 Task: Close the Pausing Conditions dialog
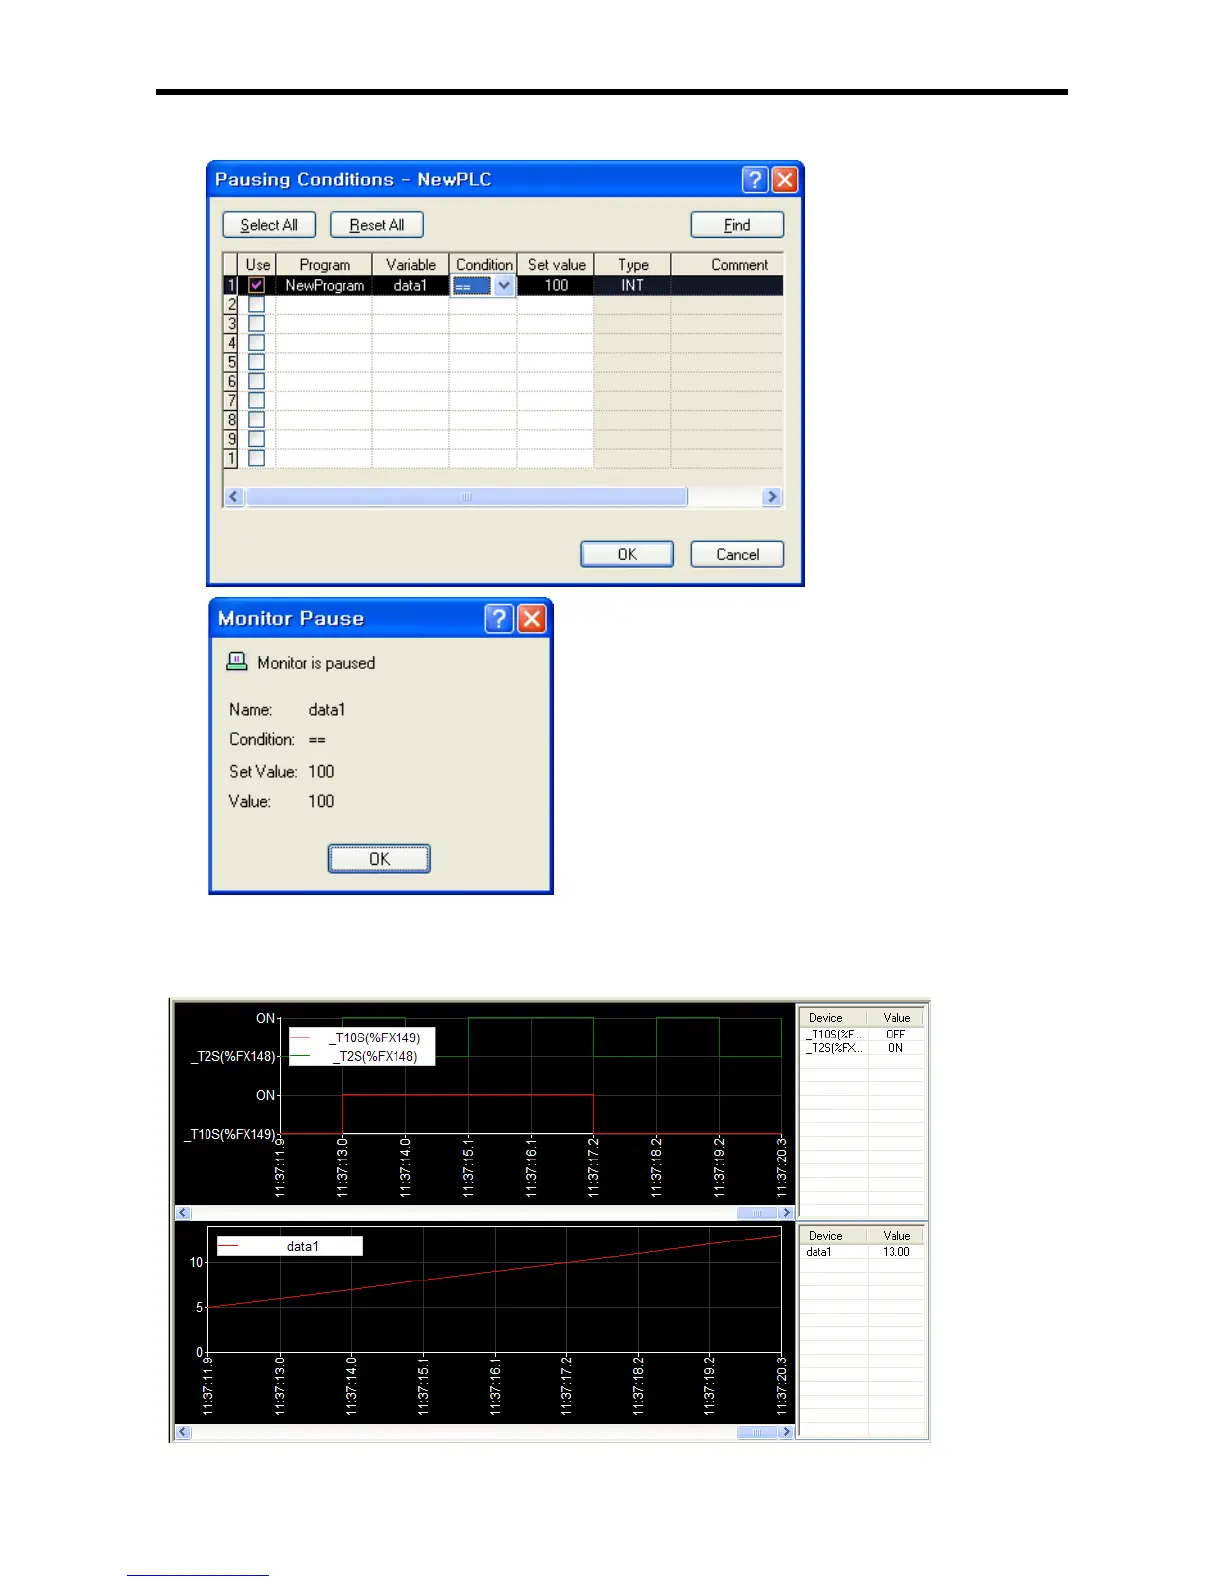click(x=785, y=179)
